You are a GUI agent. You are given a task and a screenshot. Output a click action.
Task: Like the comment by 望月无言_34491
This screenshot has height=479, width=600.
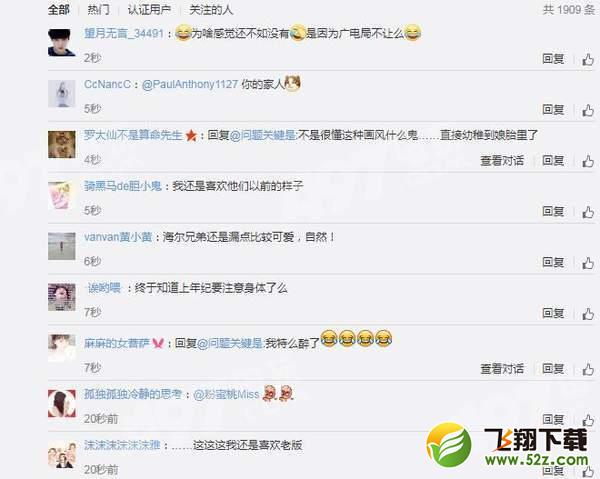pos(588,59)
